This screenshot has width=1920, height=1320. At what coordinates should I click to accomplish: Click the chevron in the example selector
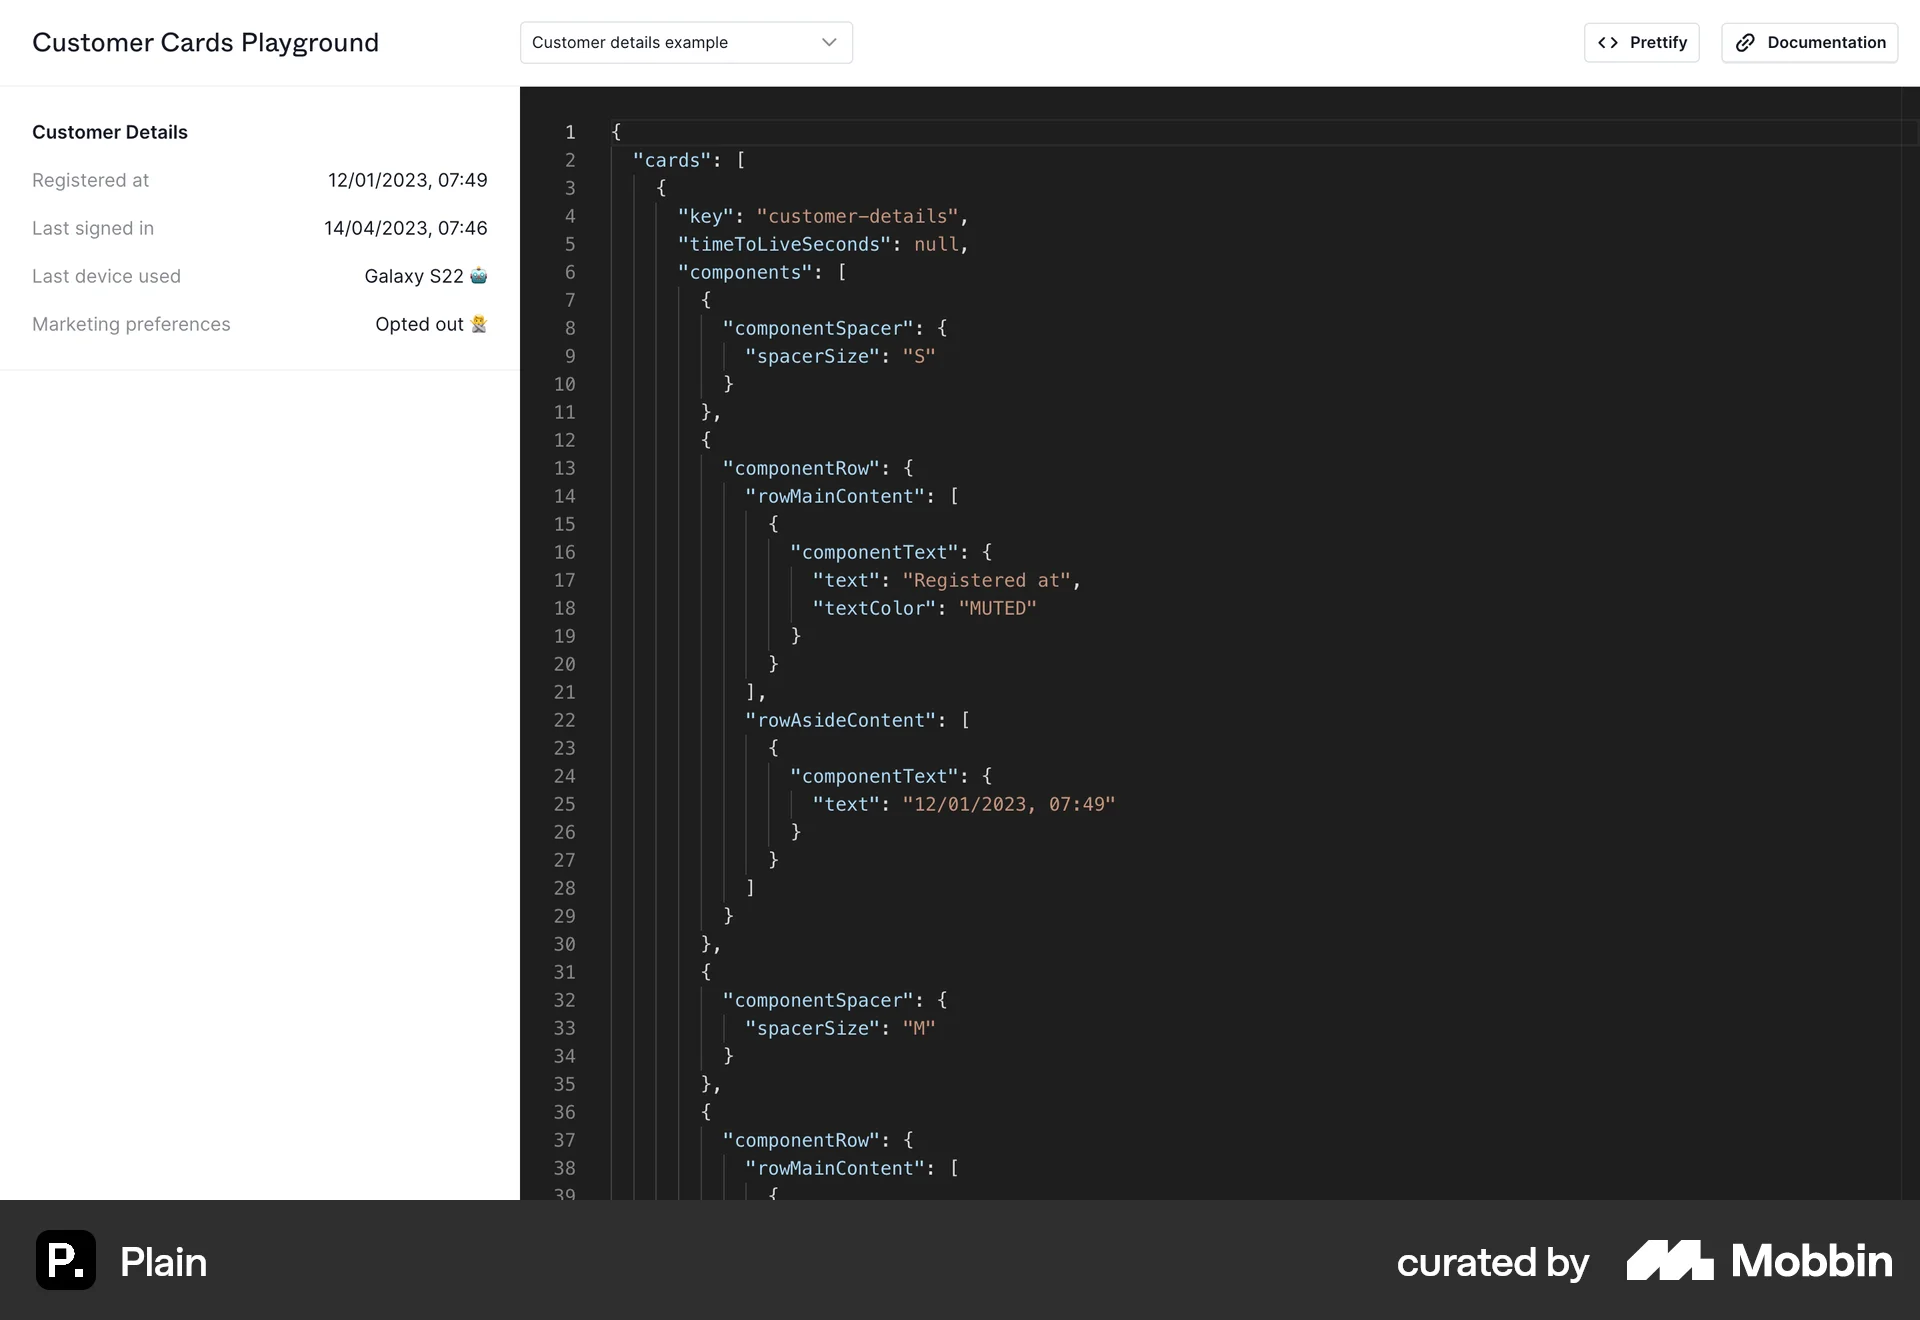[x=829, y=42]
